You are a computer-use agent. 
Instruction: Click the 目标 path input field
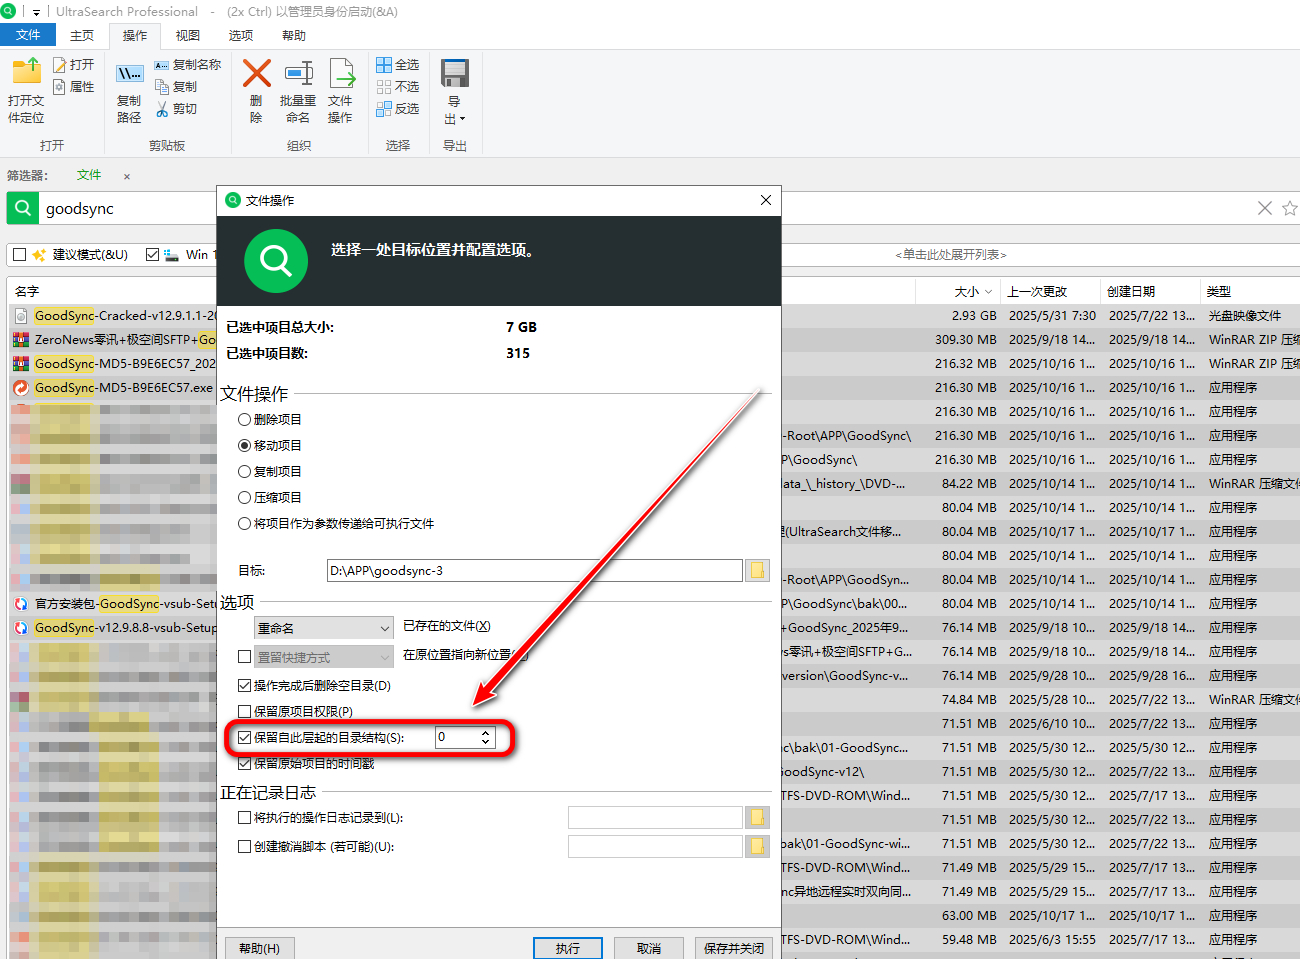point(535,570)
